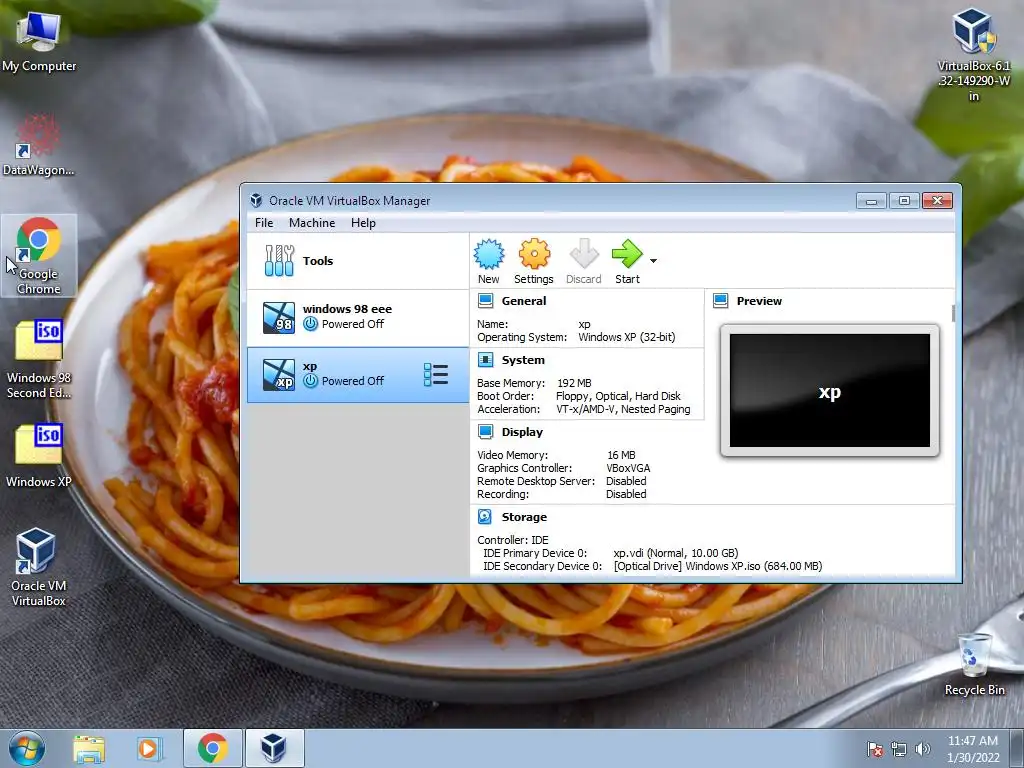Minimize the VirtualBox Manager window
This screenshot has height=768, width=1024.
click(871, 200)
